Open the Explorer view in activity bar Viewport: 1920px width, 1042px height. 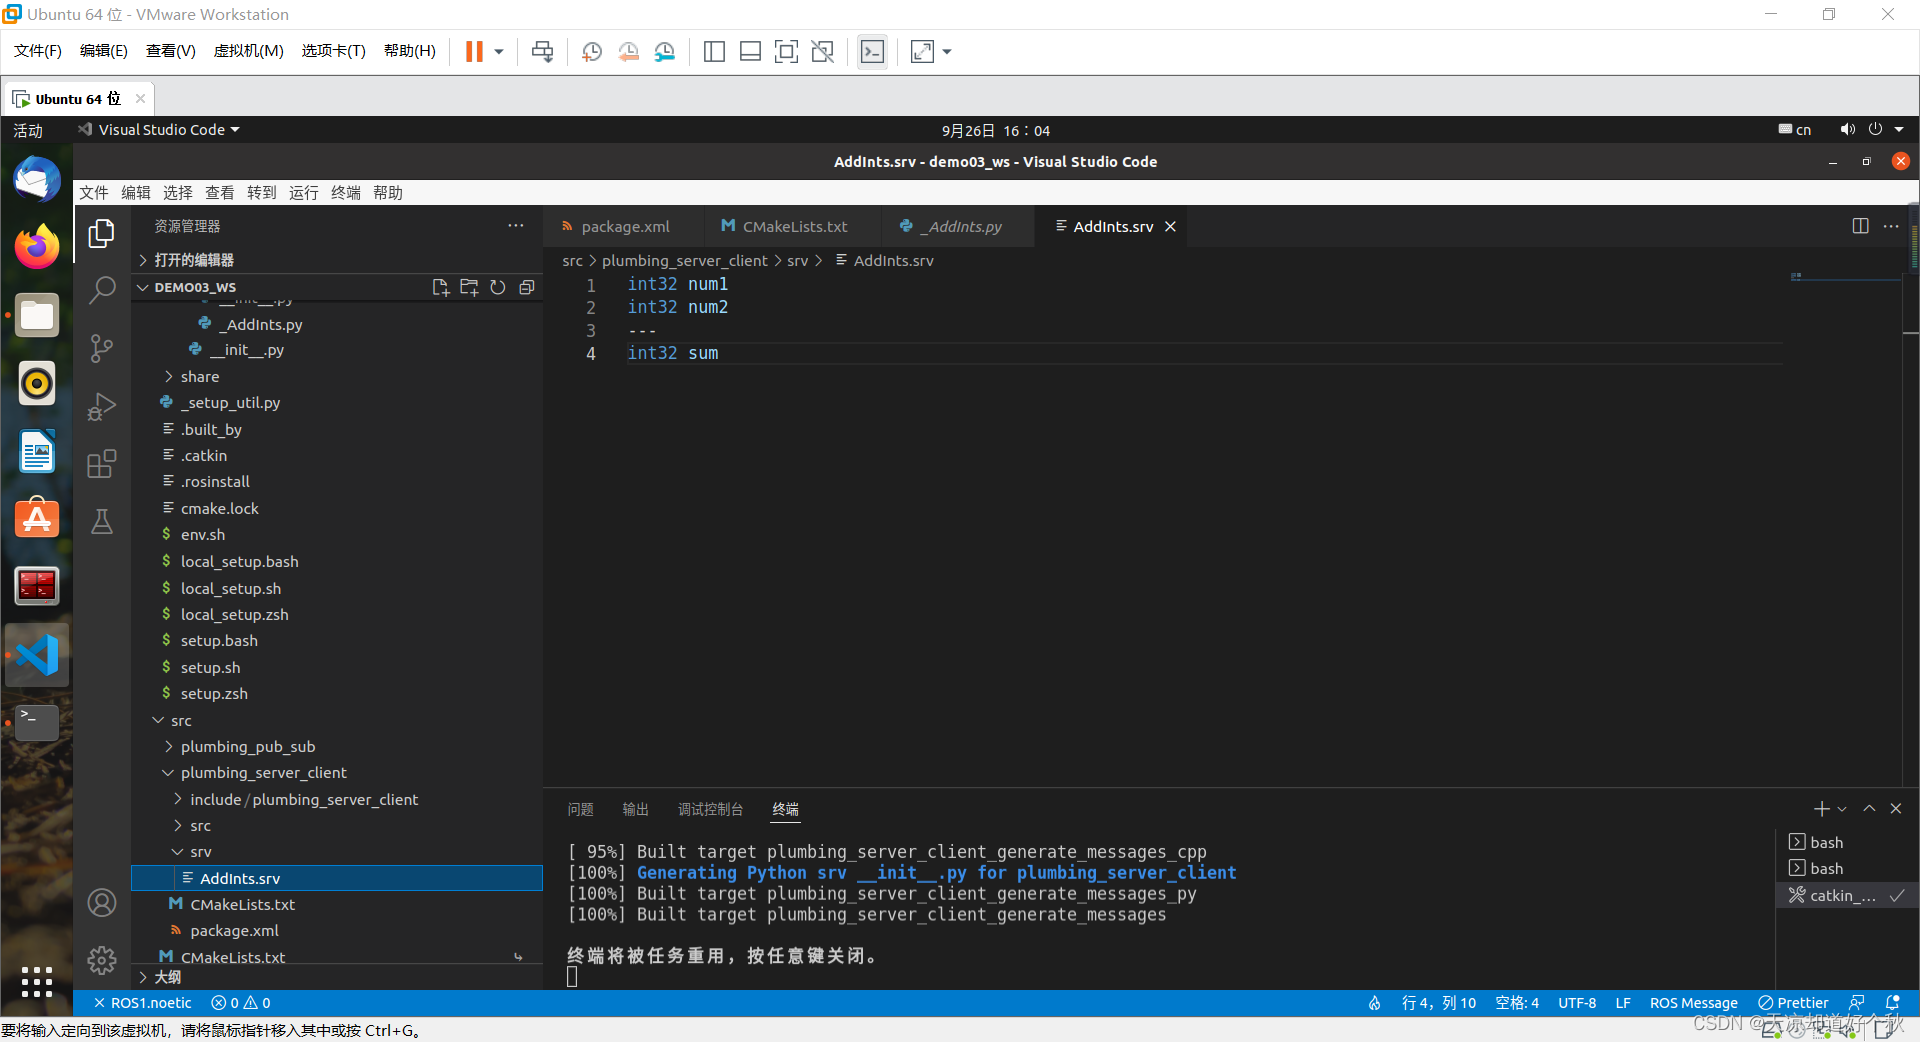tap(101, 233)
